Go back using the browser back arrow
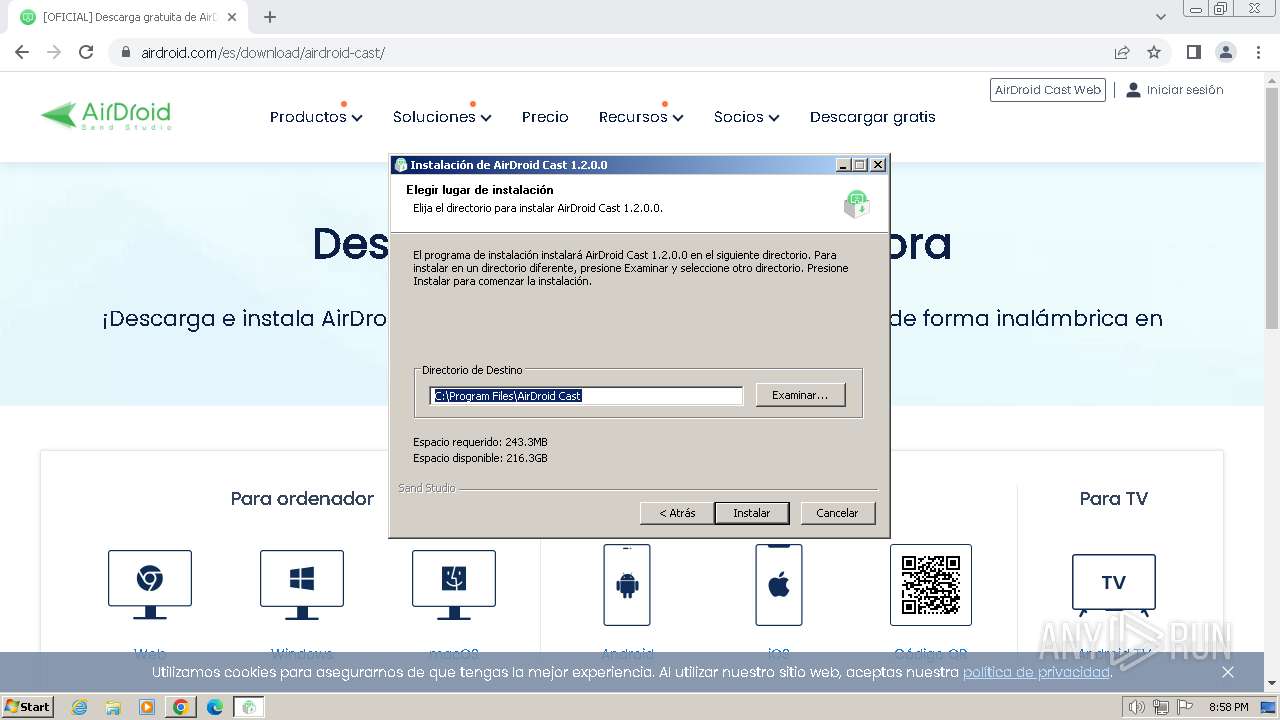Viewport: 1280px width, 720px height. pyautogui.click(x=22, y=52)
